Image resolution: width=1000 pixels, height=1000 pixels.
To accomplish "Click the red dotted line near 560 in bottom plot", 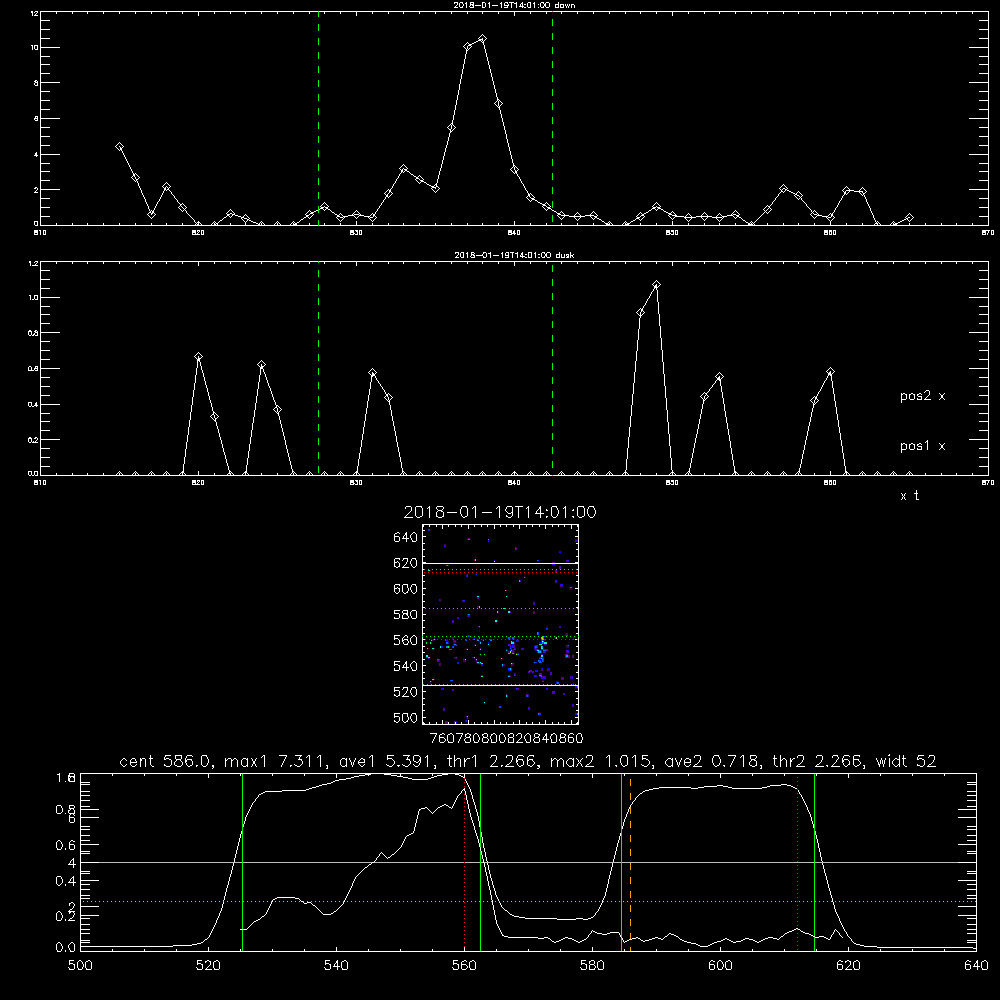I will click(464, 862).
